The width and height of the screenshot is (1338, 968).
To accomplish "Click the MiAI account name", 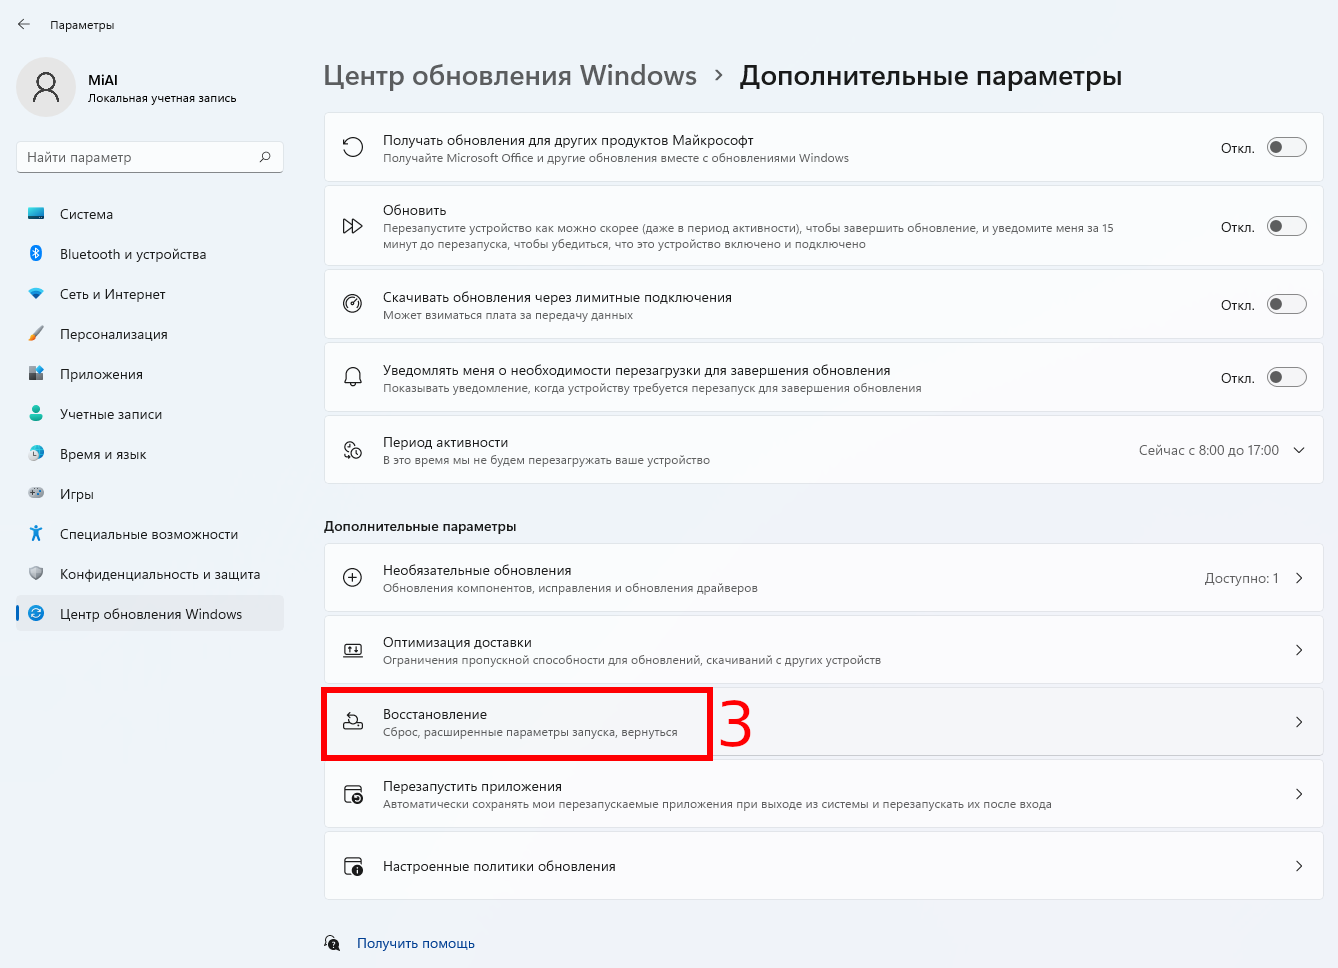I will tap(103, 80).
